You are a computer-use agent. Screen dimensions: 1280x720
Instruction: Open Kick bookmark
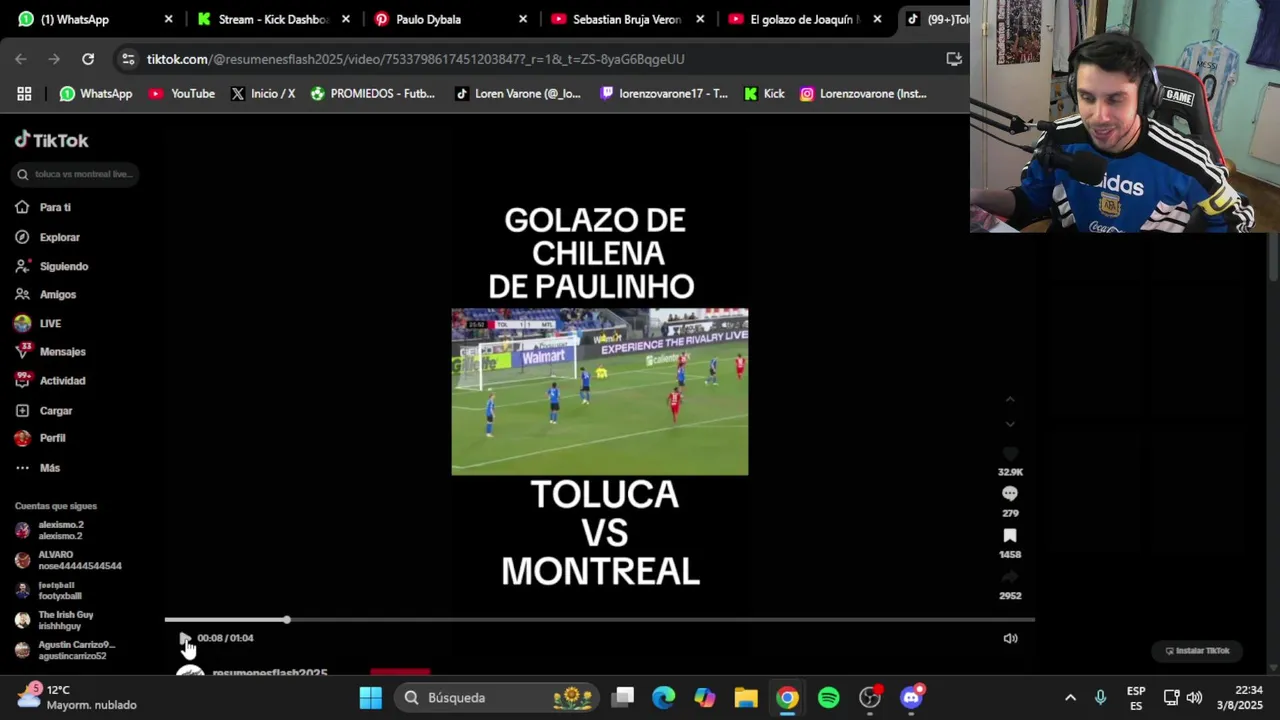764,94
